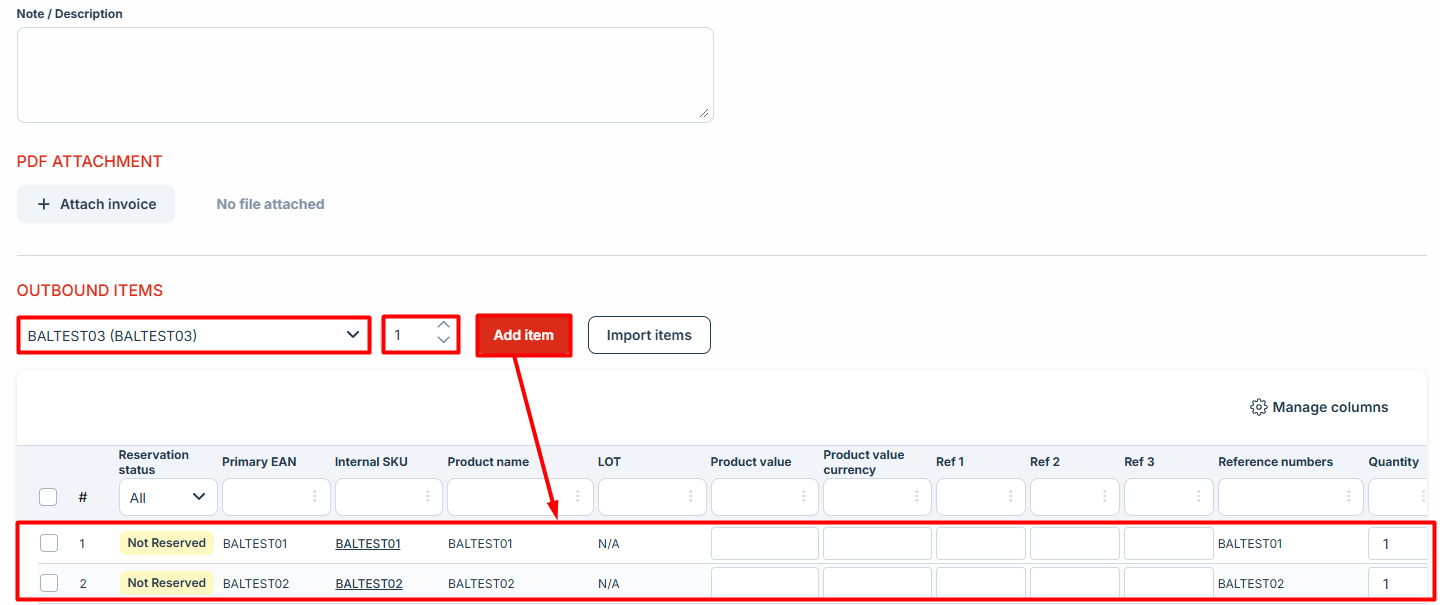The width and height of the screenshot is (1440, 605).
Task: Click into the Note / Description text area
Action: (x=365, y=75)
